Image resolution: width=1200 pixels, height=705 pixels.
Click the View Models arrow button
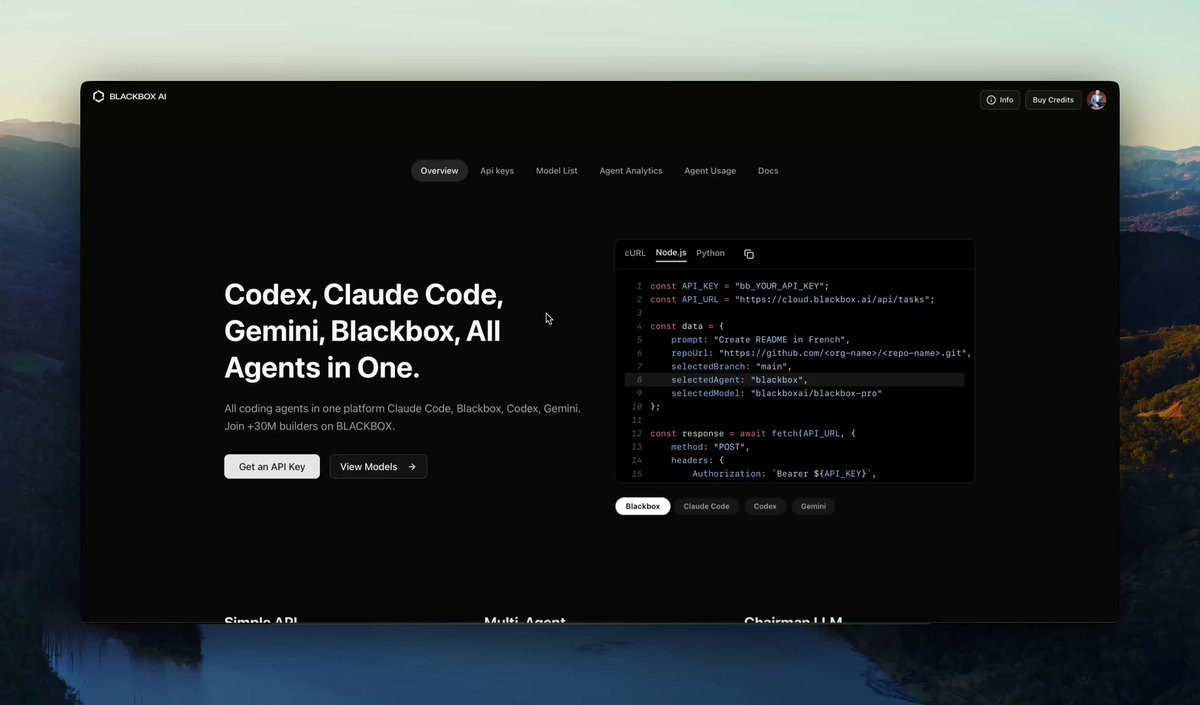pos(378,467)
